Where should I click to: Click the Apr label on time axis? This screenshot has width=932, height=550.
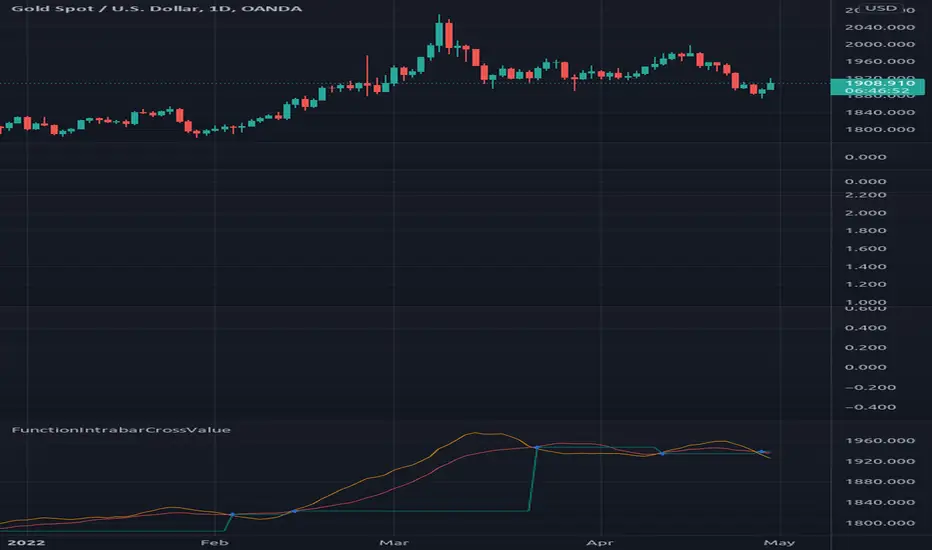(600, 542)
